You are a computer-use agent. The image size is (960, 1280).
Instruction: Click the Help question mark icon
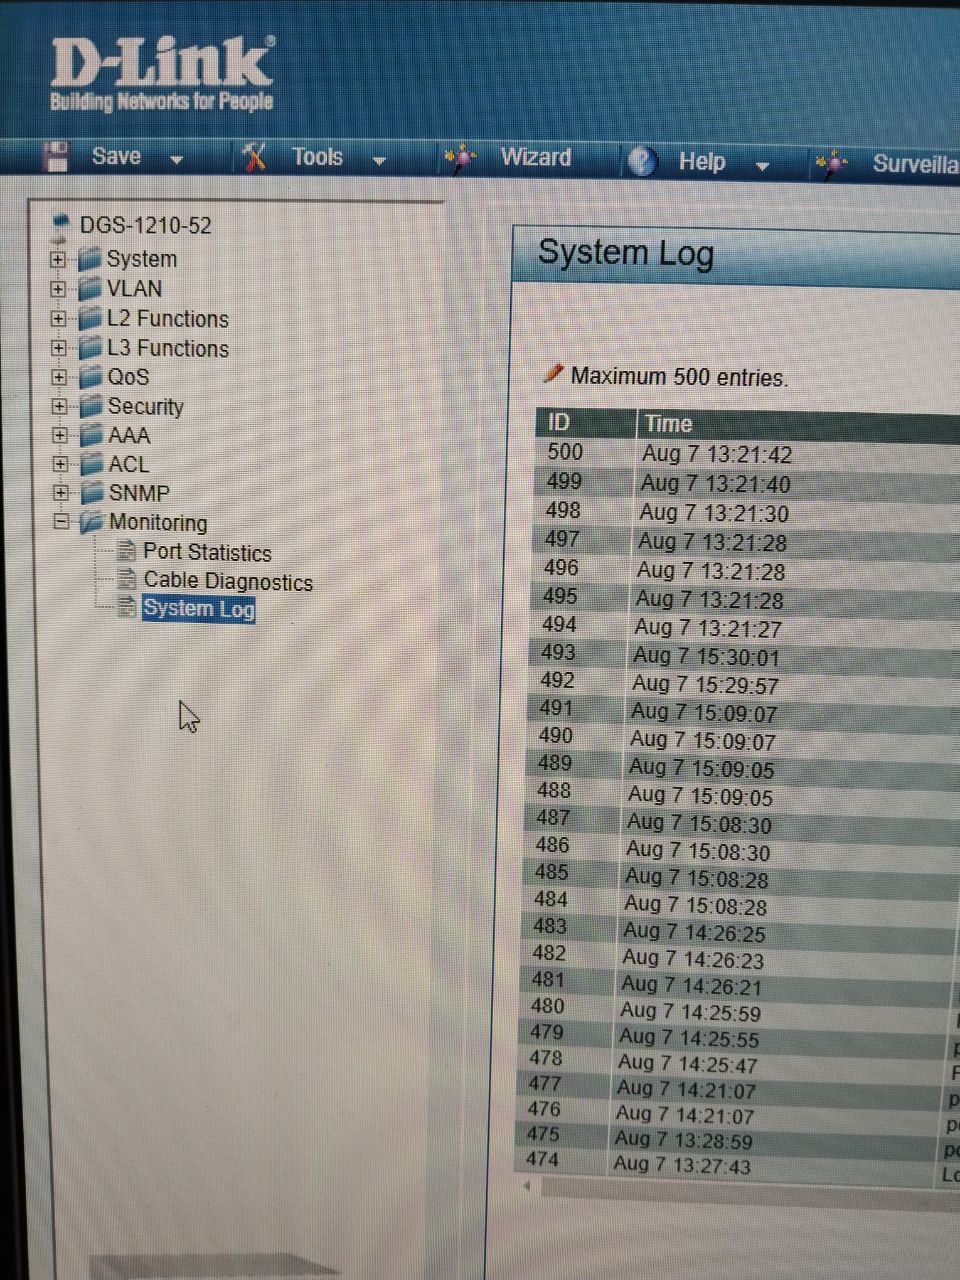coord(642,161)
